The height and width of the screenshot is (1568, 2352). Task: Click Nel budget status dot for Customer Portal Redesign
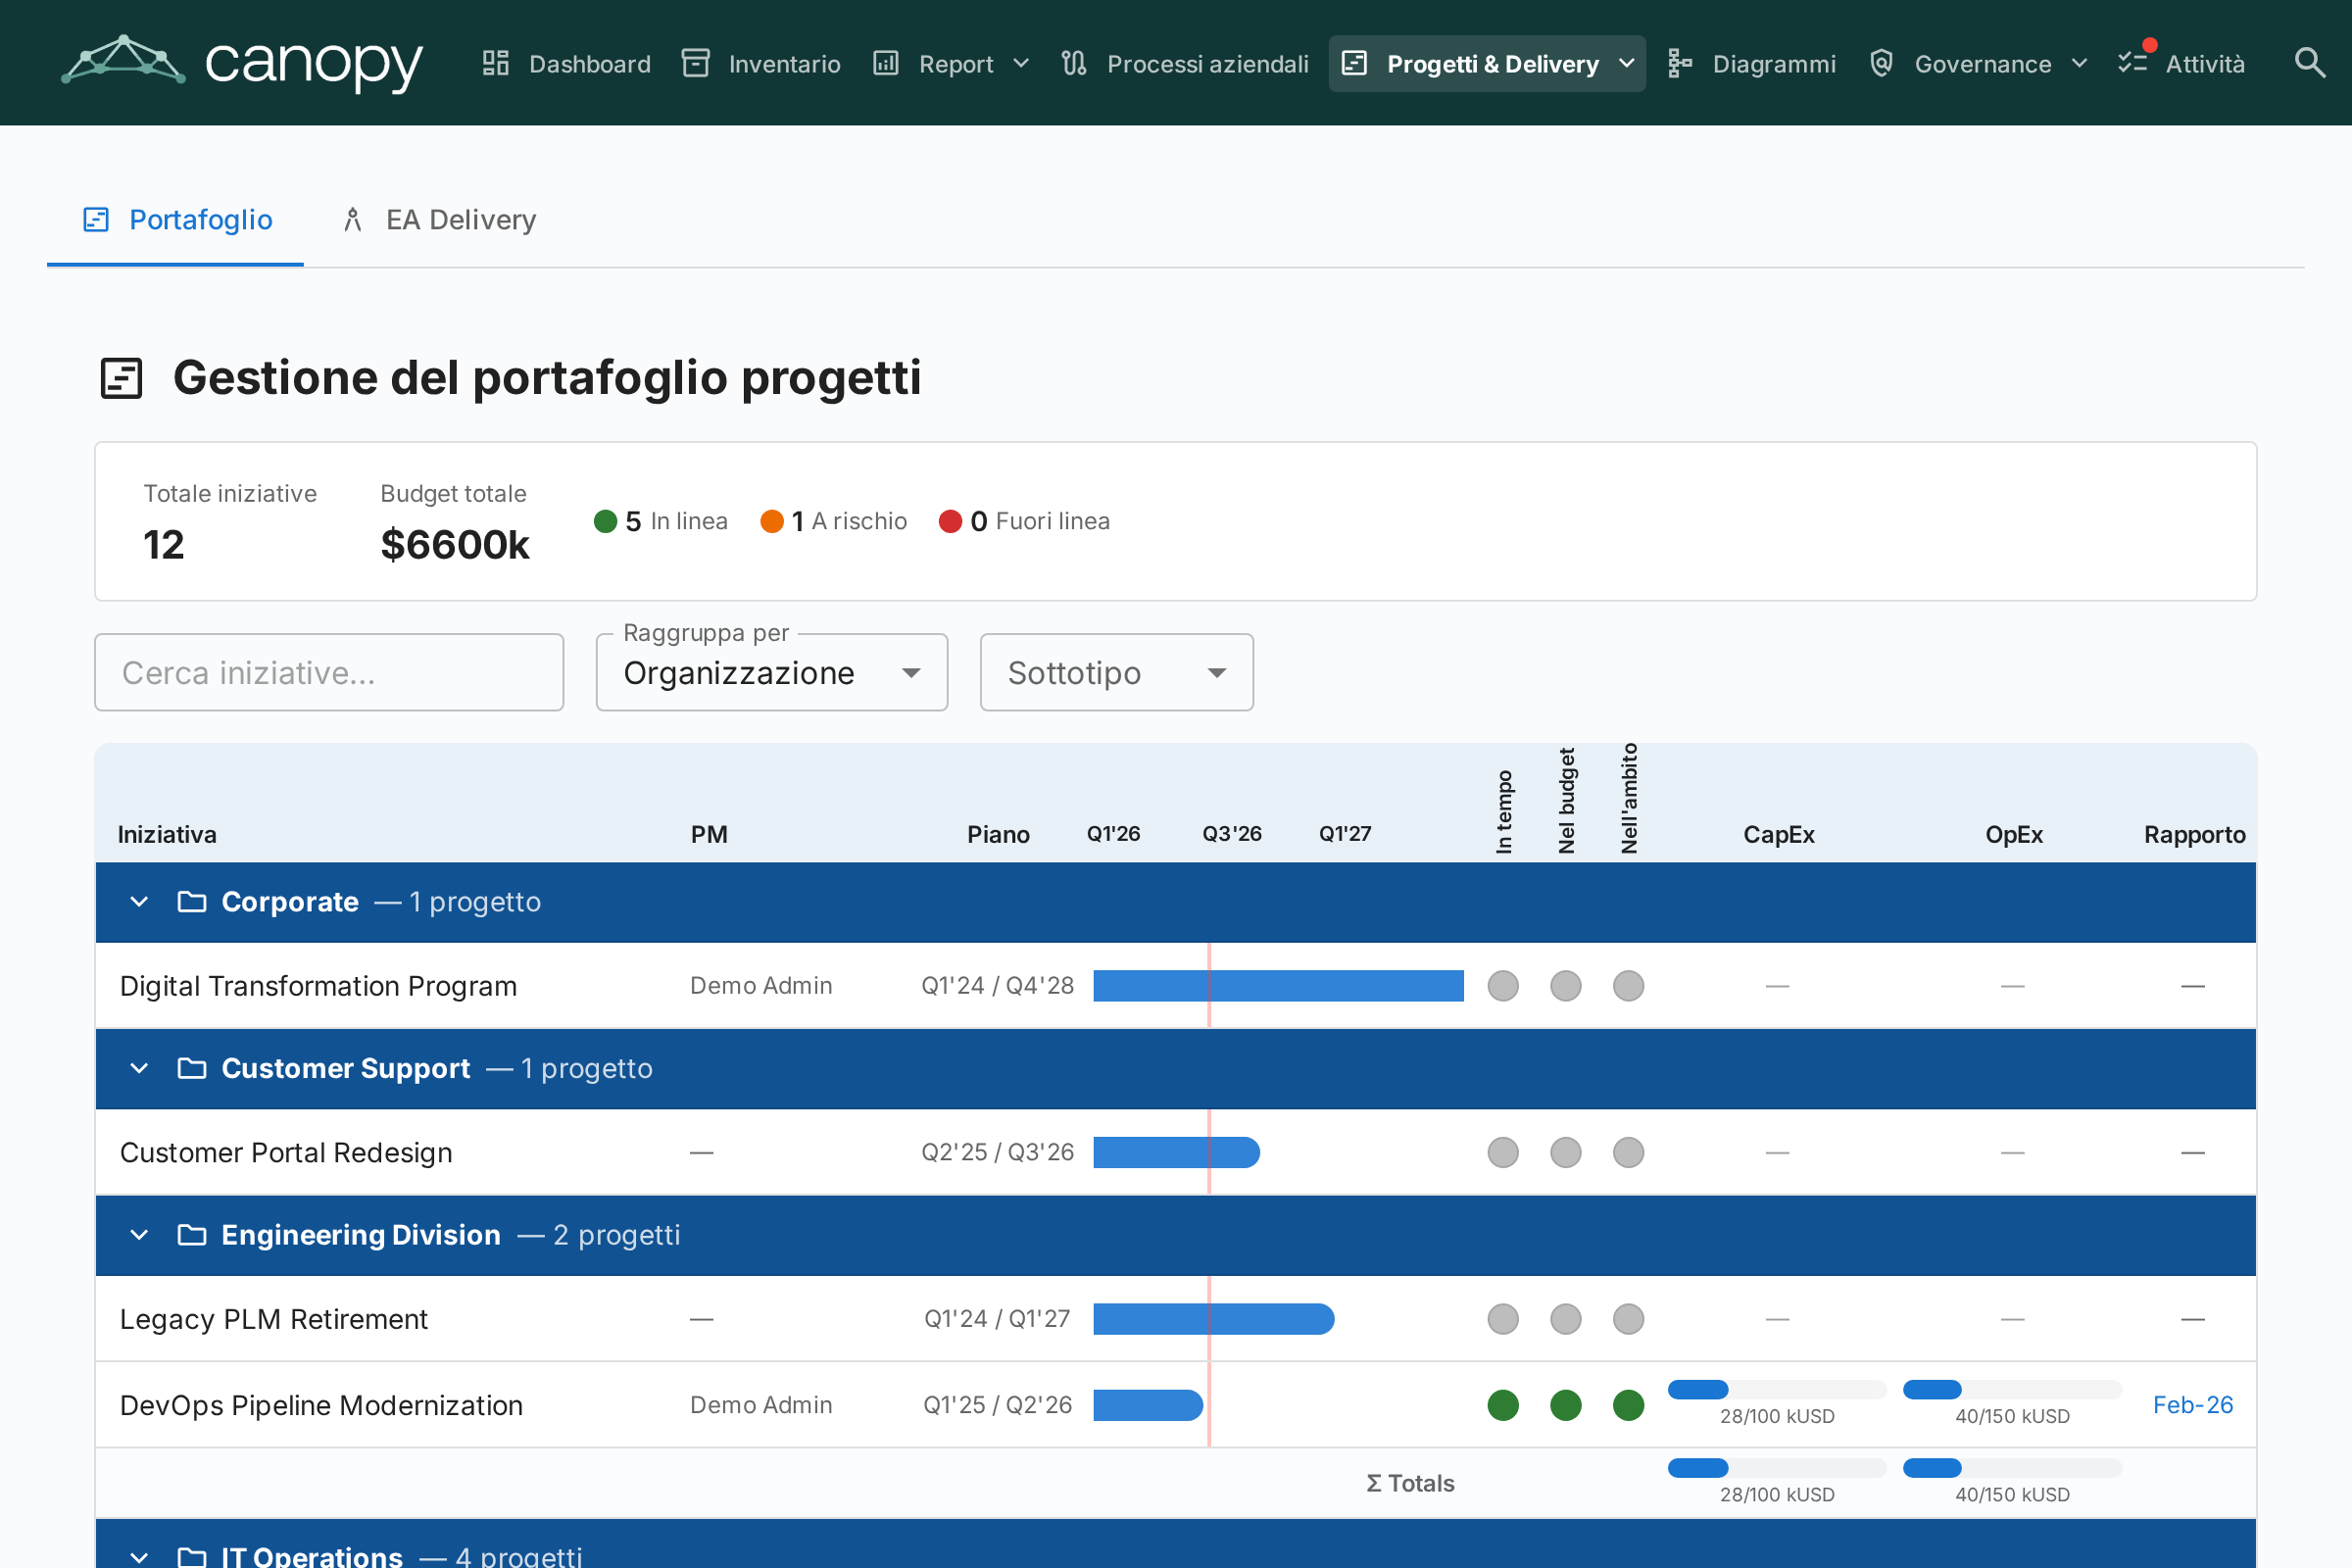1566,1152
